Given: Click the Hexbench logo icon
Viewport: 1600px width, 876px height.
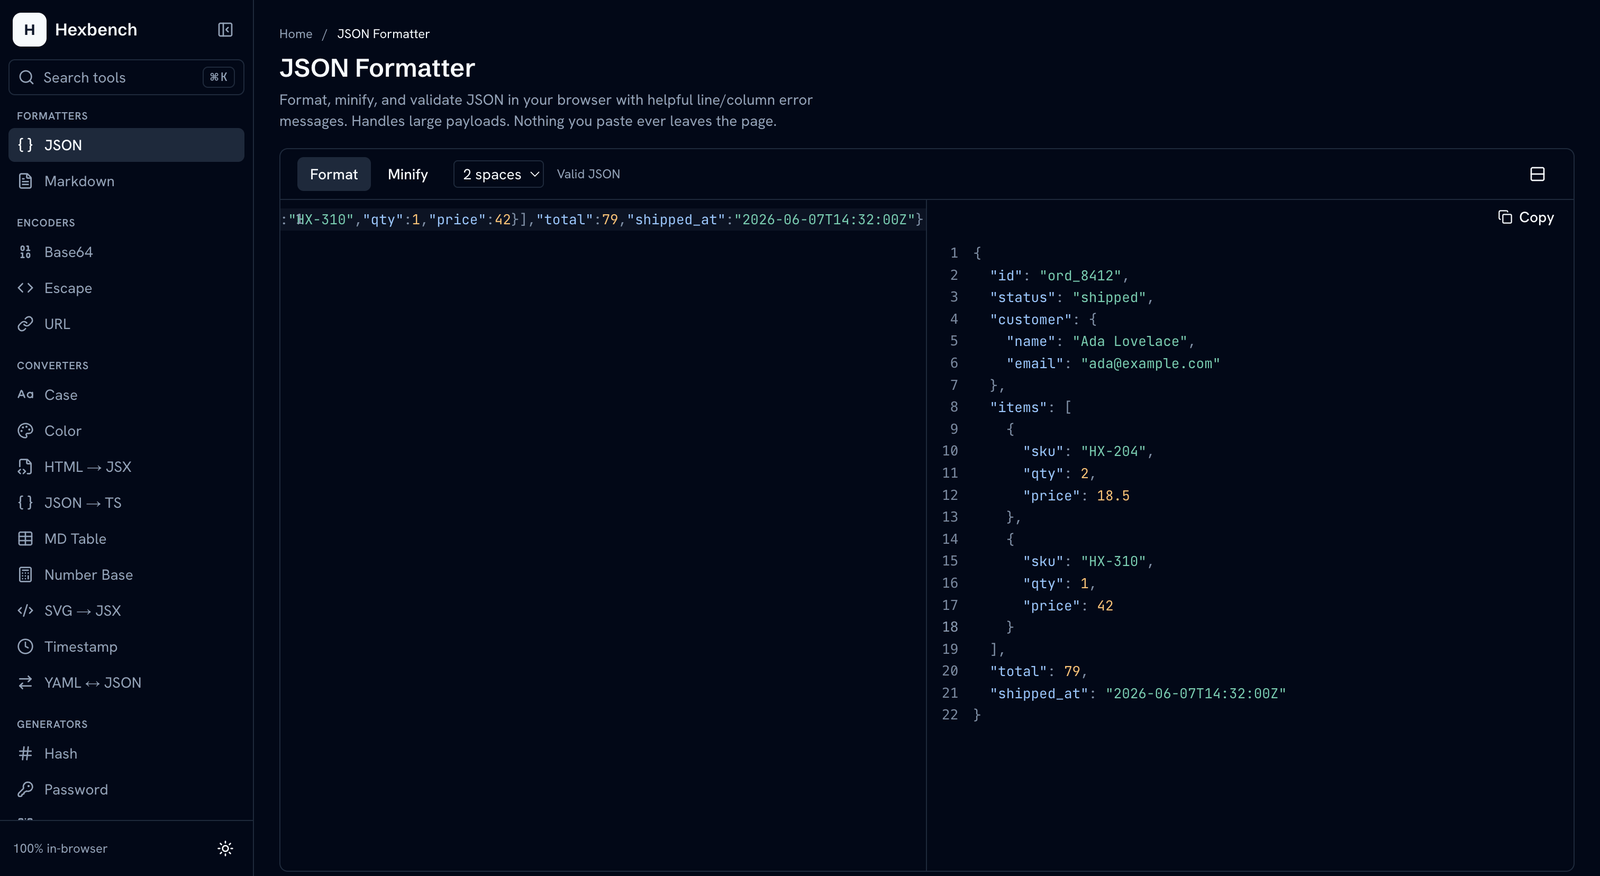Looking at the screenshot, I should pos(29,30).
